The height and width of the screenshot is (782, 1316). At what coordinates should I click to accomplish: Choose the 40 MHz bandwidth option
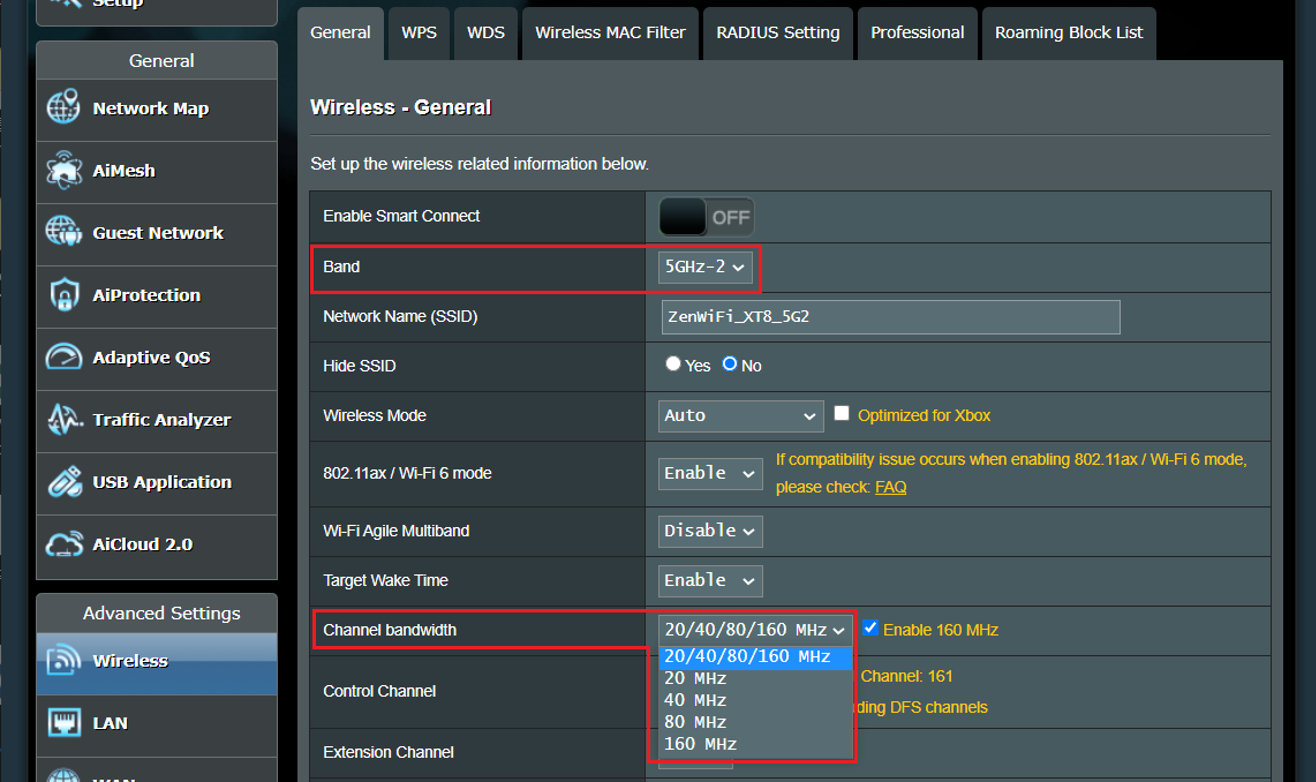(755, 701)
